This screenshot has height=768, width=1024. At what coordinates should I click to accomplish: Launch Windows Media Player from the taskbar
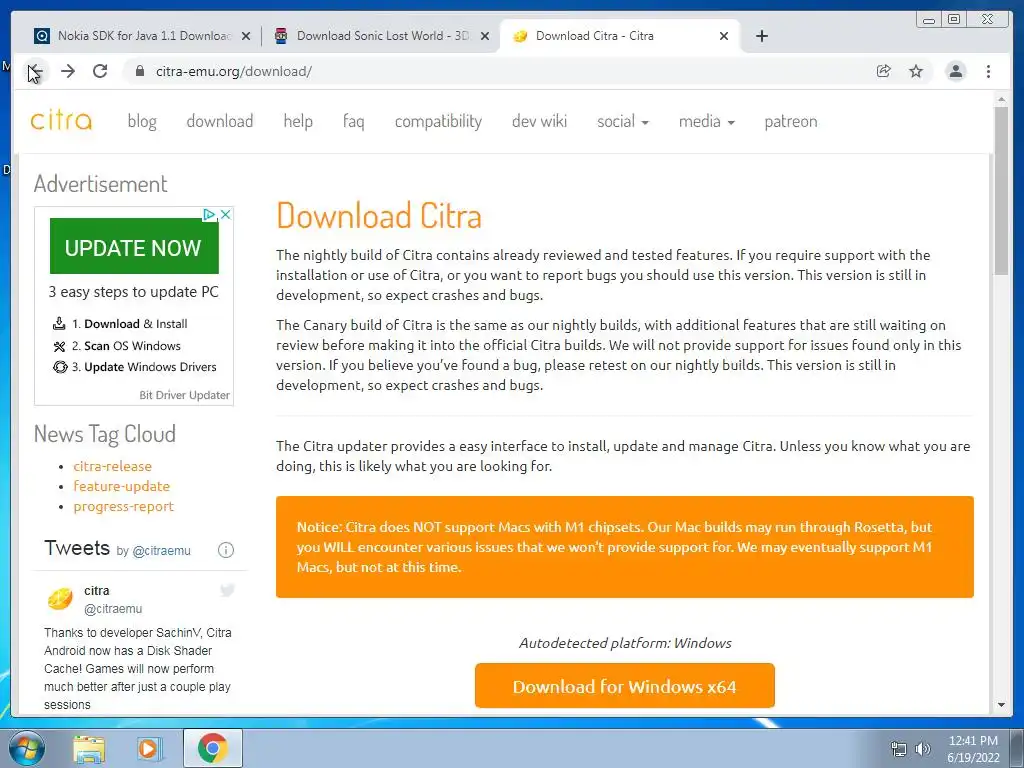149,748
